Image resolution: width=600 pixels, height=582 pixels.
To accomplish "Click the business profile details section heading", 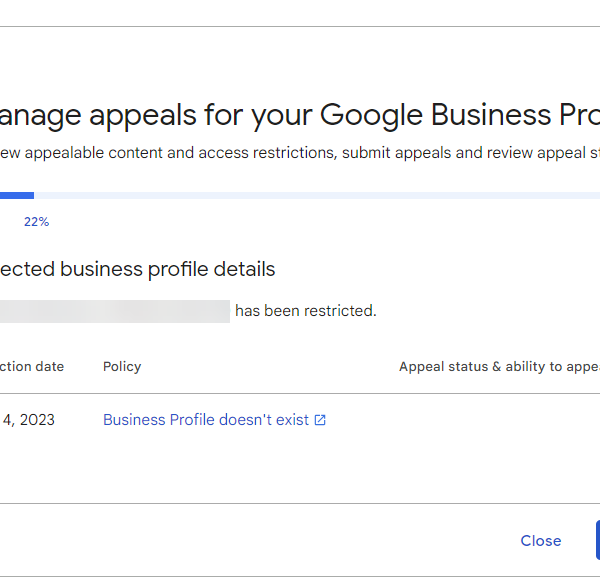I will 138,269.
